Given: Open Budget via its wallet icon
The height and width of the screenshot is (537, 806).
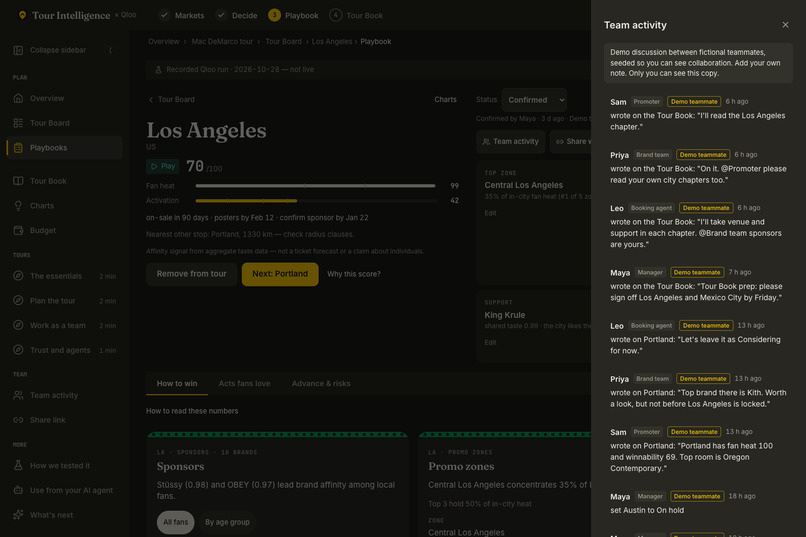Looking at the screenshot, I should click(x=19, y=230).
